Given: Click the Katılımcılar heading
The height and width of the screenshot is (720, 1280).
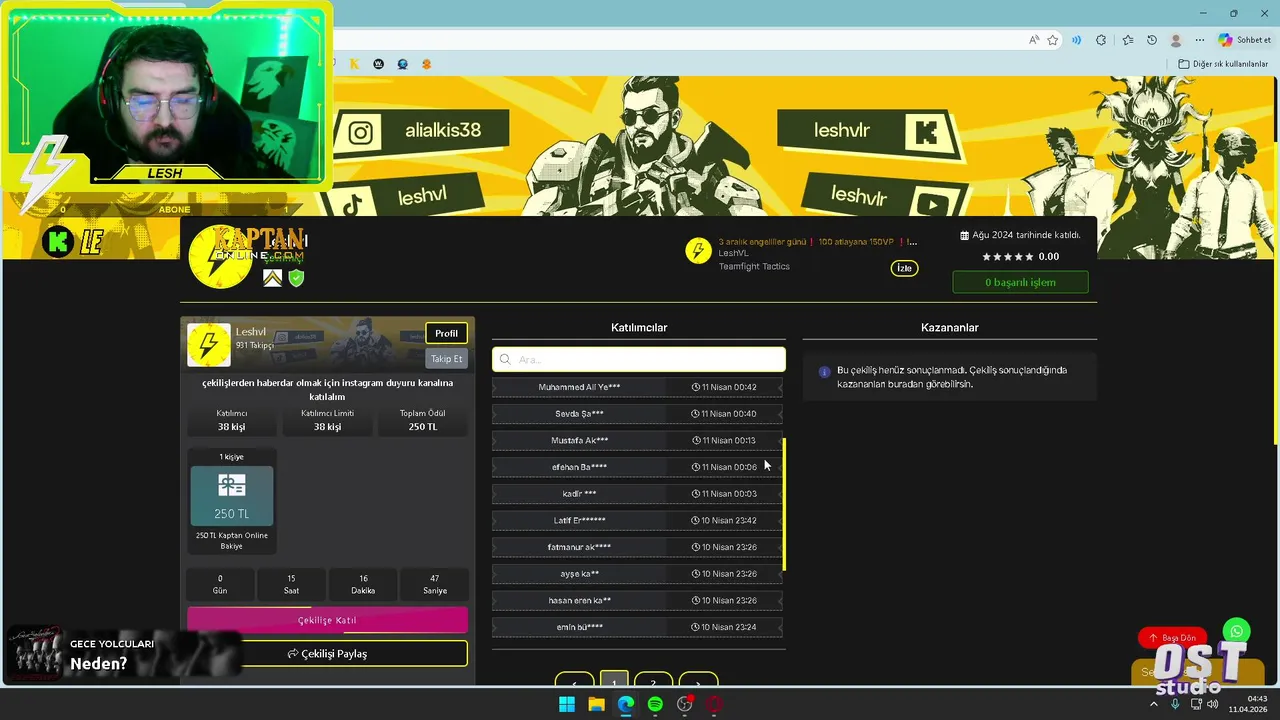Looking at the screenshot, I should 639,327.
